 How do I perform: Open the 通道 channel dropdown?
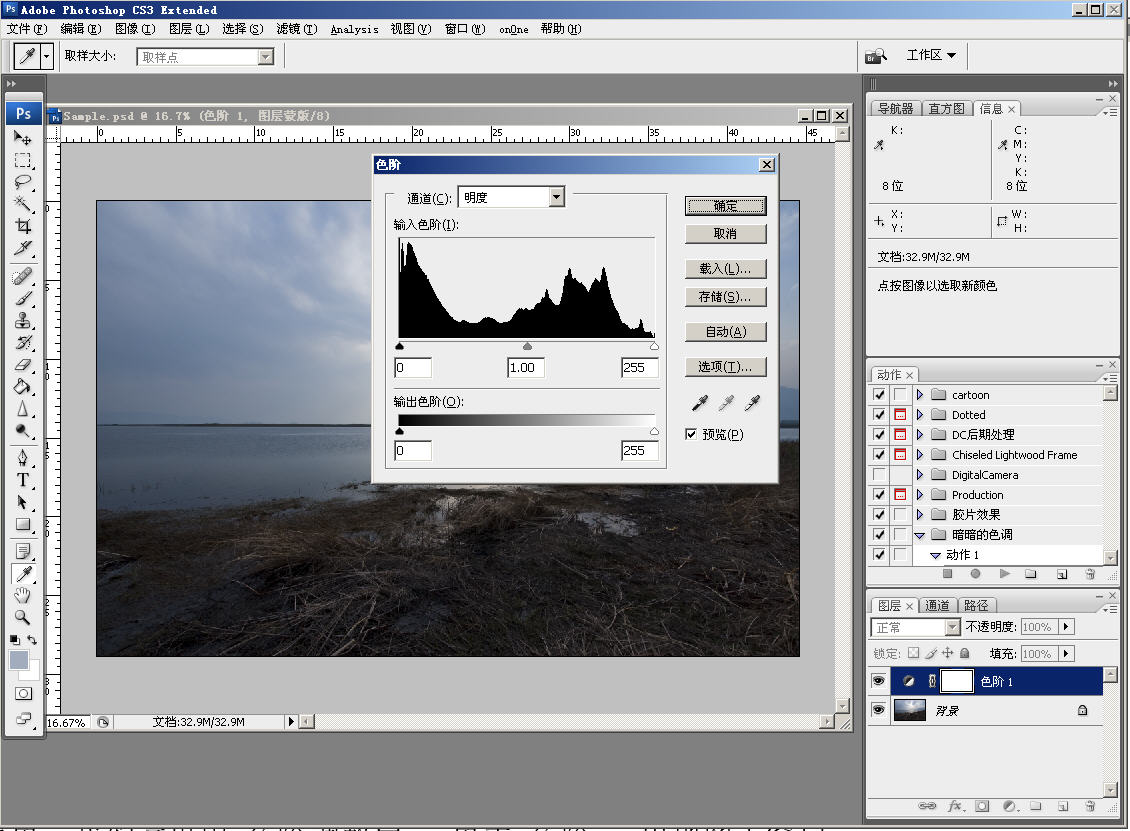coord(556,197)
